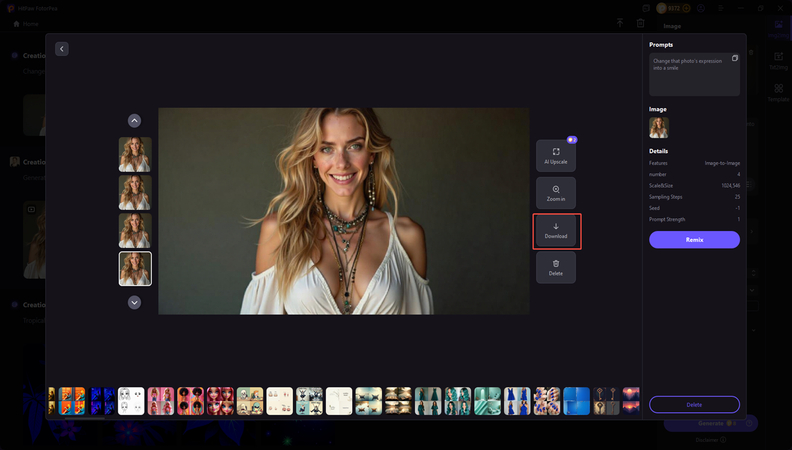Click the dimmed Generate button
This screenshot has height=450, width=792.
coord(710,423)
